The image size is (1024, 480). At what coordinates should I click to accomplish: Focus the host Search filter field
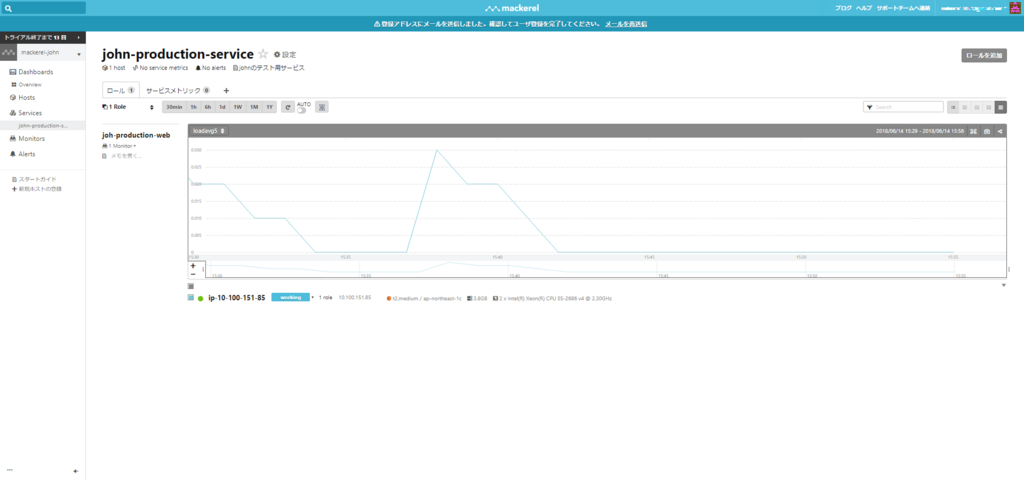(903, 106)
